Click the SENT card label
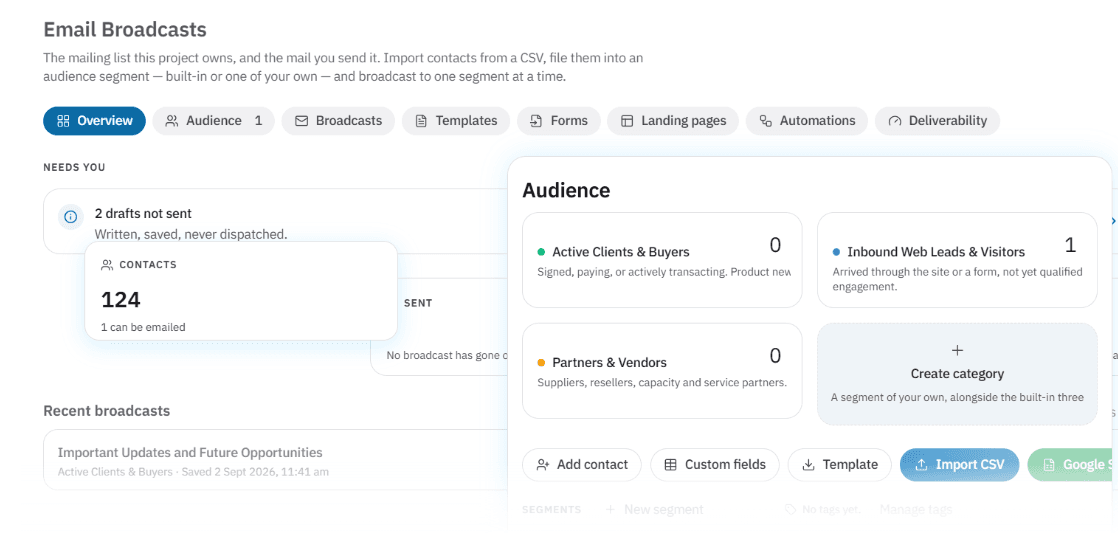This screenshot has height=533, width=1118. [x=418, y=303]
